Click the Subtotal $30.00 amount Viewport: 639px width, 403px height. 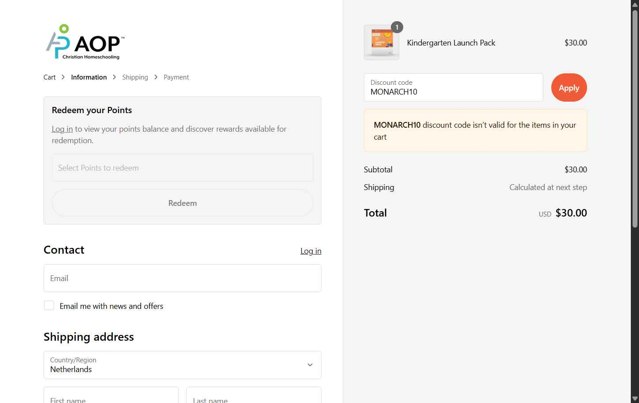point(575,170)
